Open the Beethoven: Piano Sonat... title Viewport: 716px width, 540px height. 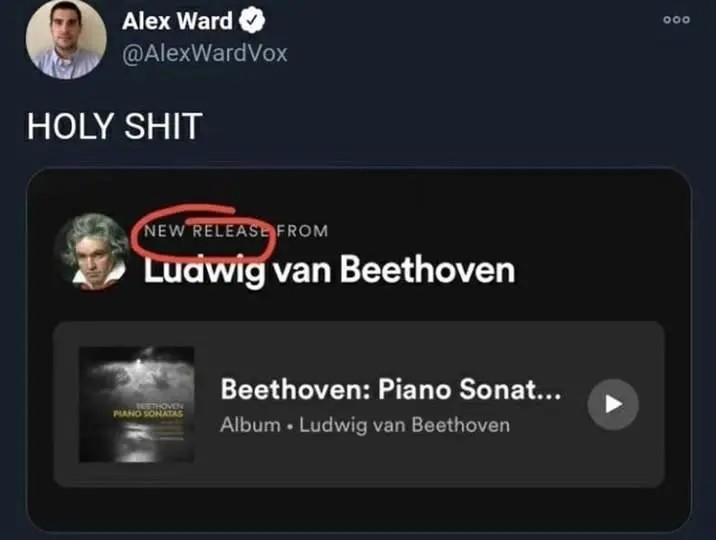(x=391, y=389)
